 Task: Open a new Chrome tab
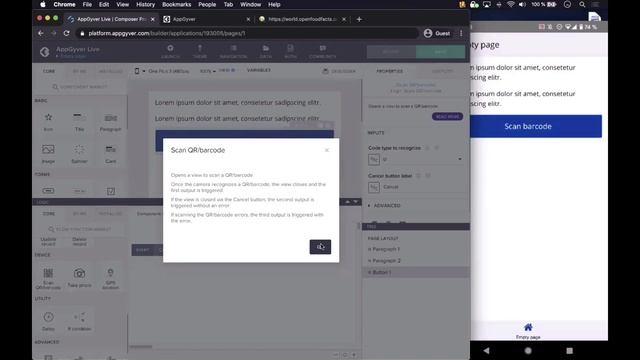click(359, 19)
